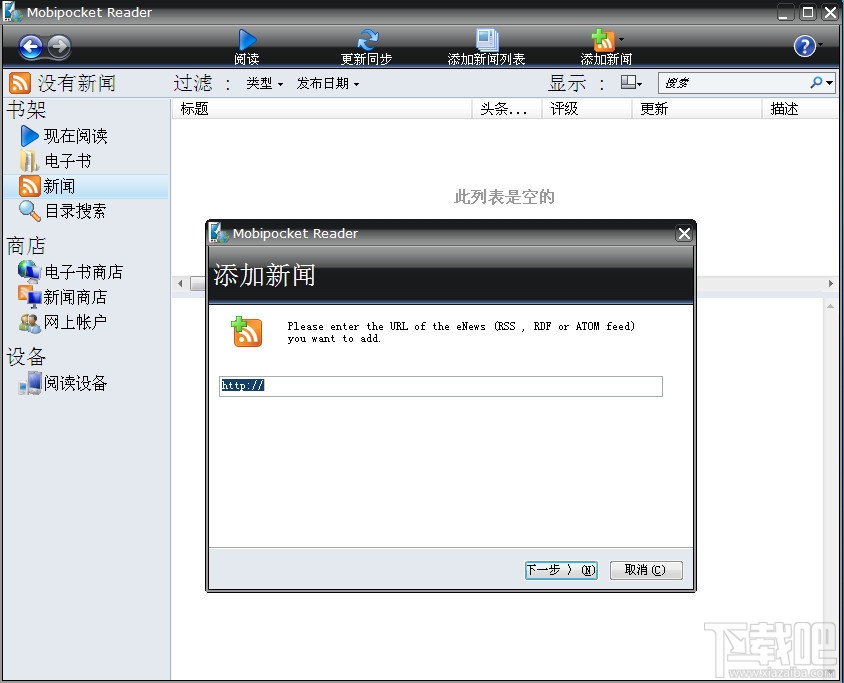Select the 阅读 (Read) toolbar icon
The width and height of the screenshot is (844, 683).
click(x=246, y=45)
